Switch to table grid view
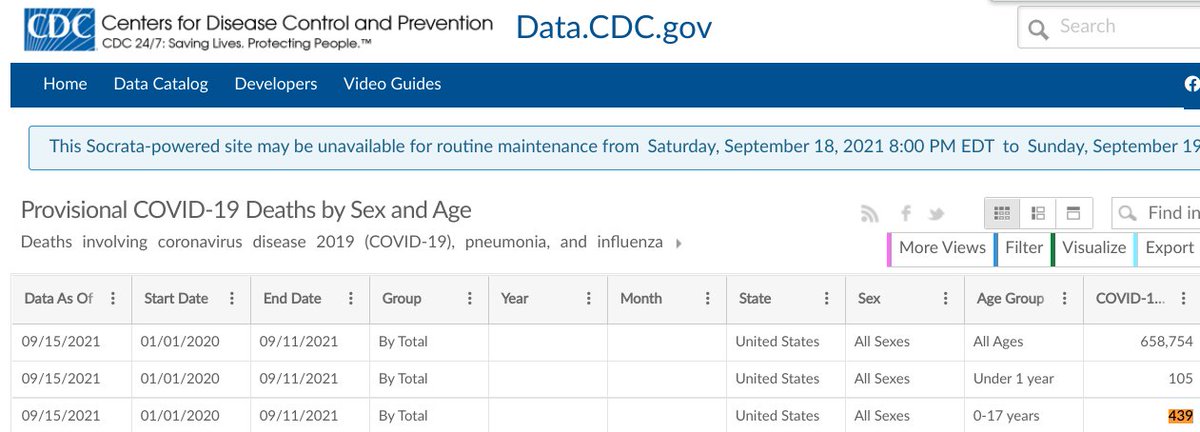The image size is (1200, 432). tap(1003, 213)
